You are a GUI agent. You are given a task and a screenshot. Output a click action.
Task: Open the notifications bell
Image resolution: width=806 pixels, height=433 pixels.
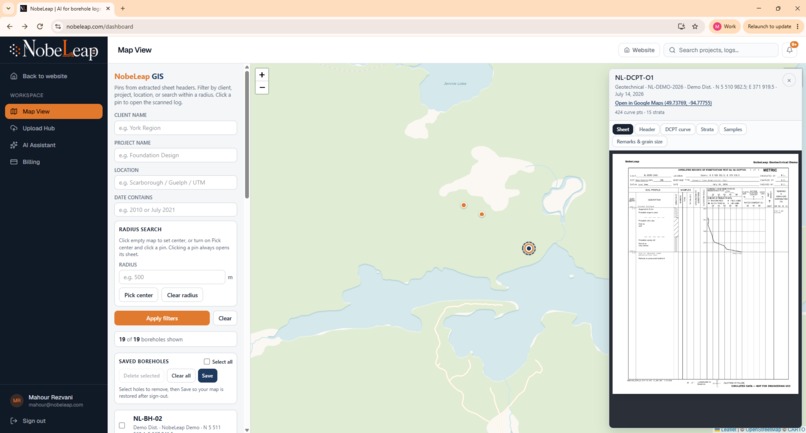tap(790, 50)
